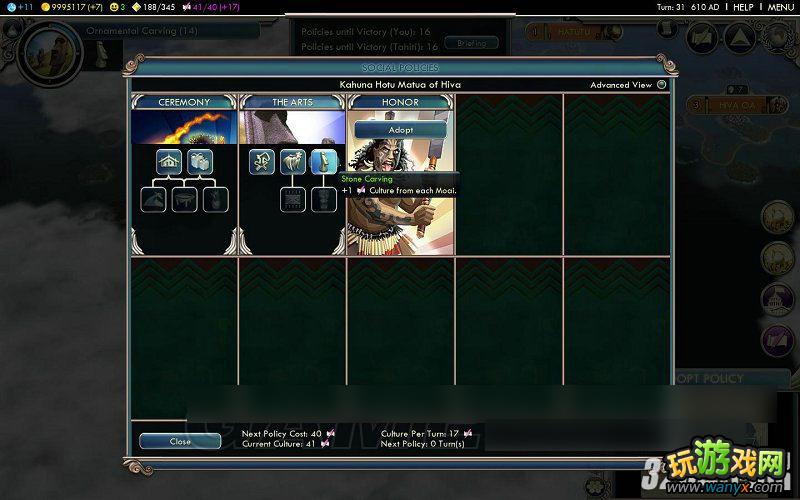Viewport: 800px width, 500px height.
Task: Click the culture icon beside 41/40
Action: [x=186, y=7]
